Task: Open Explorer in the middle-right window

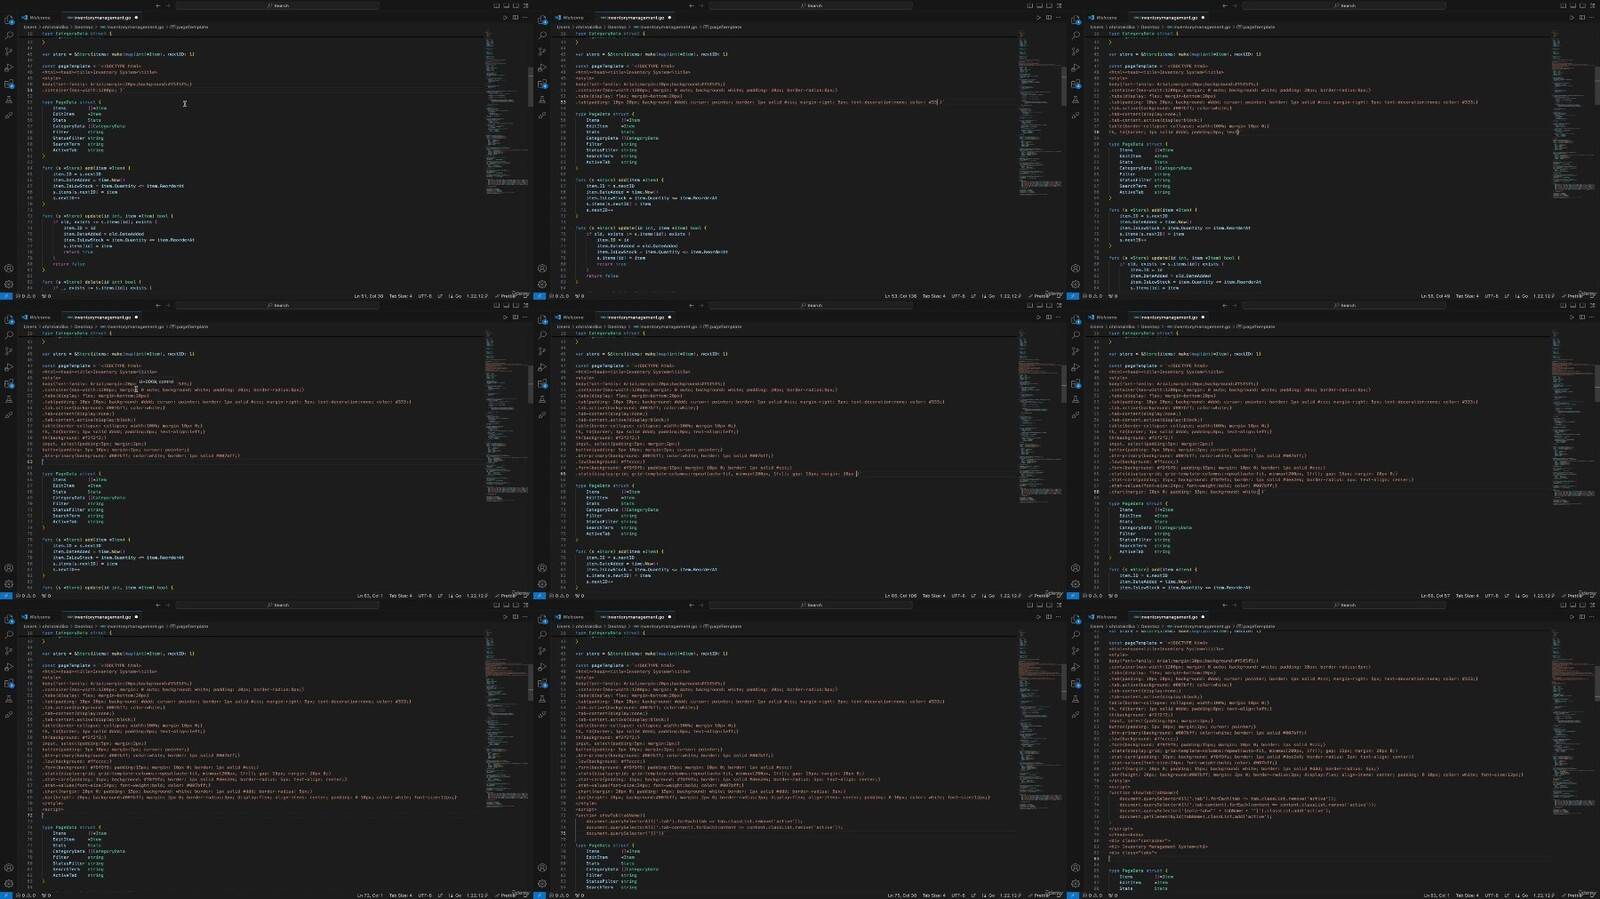Action: (x=1075, y=320)
